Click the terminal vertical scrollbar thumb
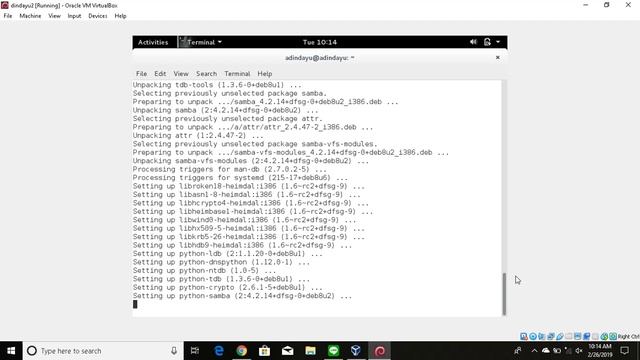The height and width of the screenshot is (360, 640). 504,294
